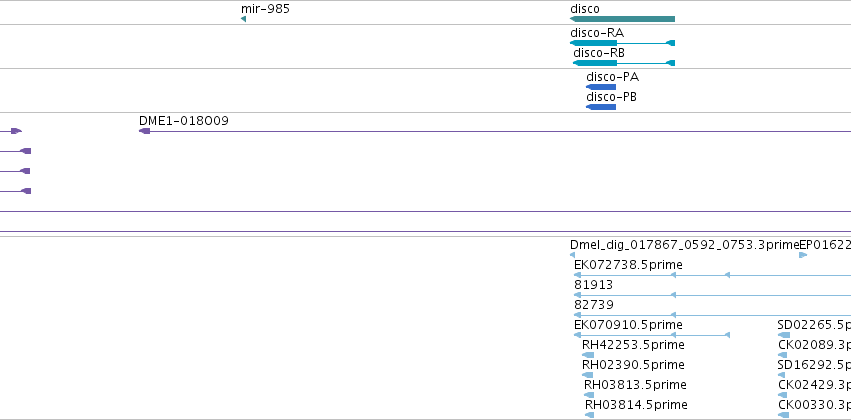851x420 pixels.
Task: Select the CK02089 EST label
Action: pos(815,345)
